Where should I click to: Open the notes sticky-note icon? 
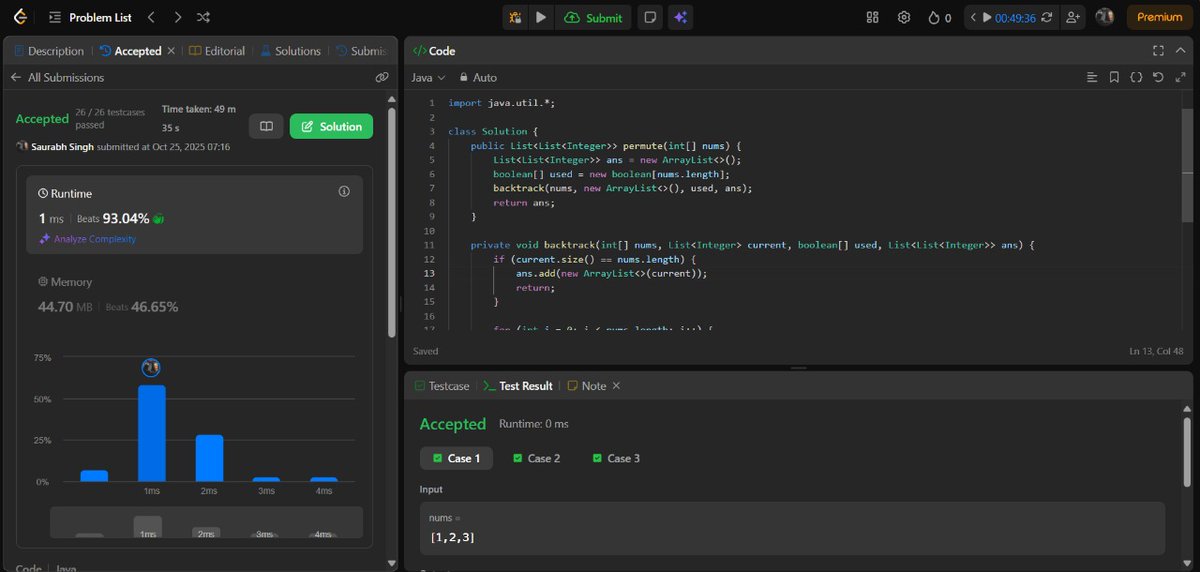click(650, 18)
